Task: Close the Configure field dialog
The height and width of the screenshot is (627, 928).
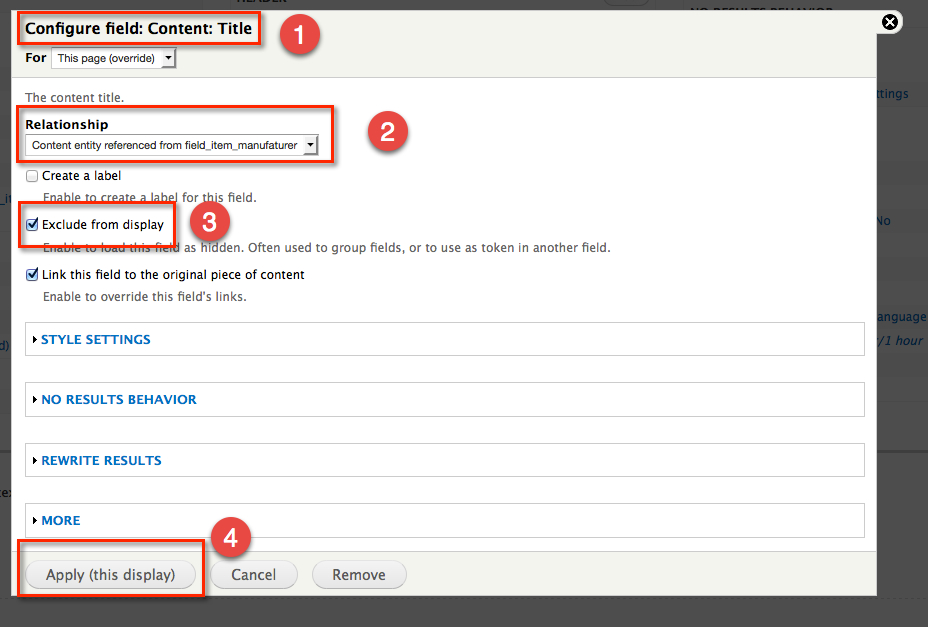Action: pos(890,22)
